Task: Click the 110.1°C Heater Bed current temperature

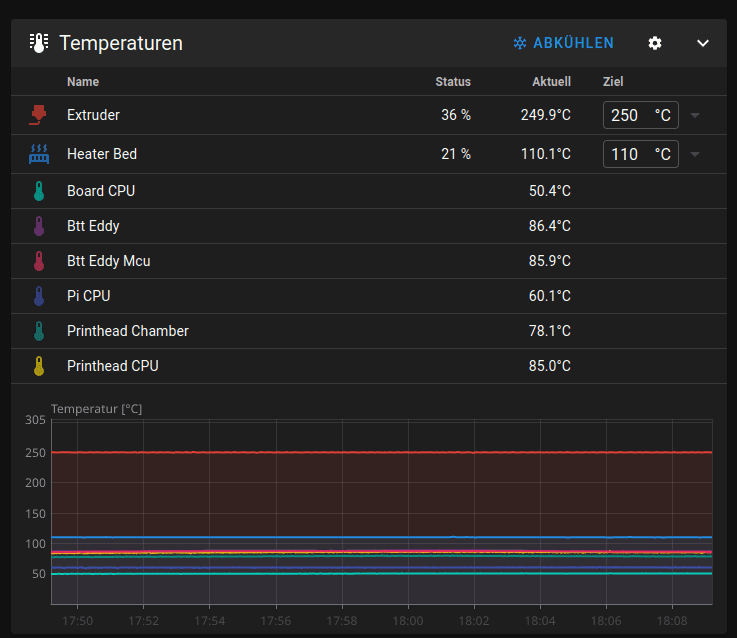Action: 546,154
